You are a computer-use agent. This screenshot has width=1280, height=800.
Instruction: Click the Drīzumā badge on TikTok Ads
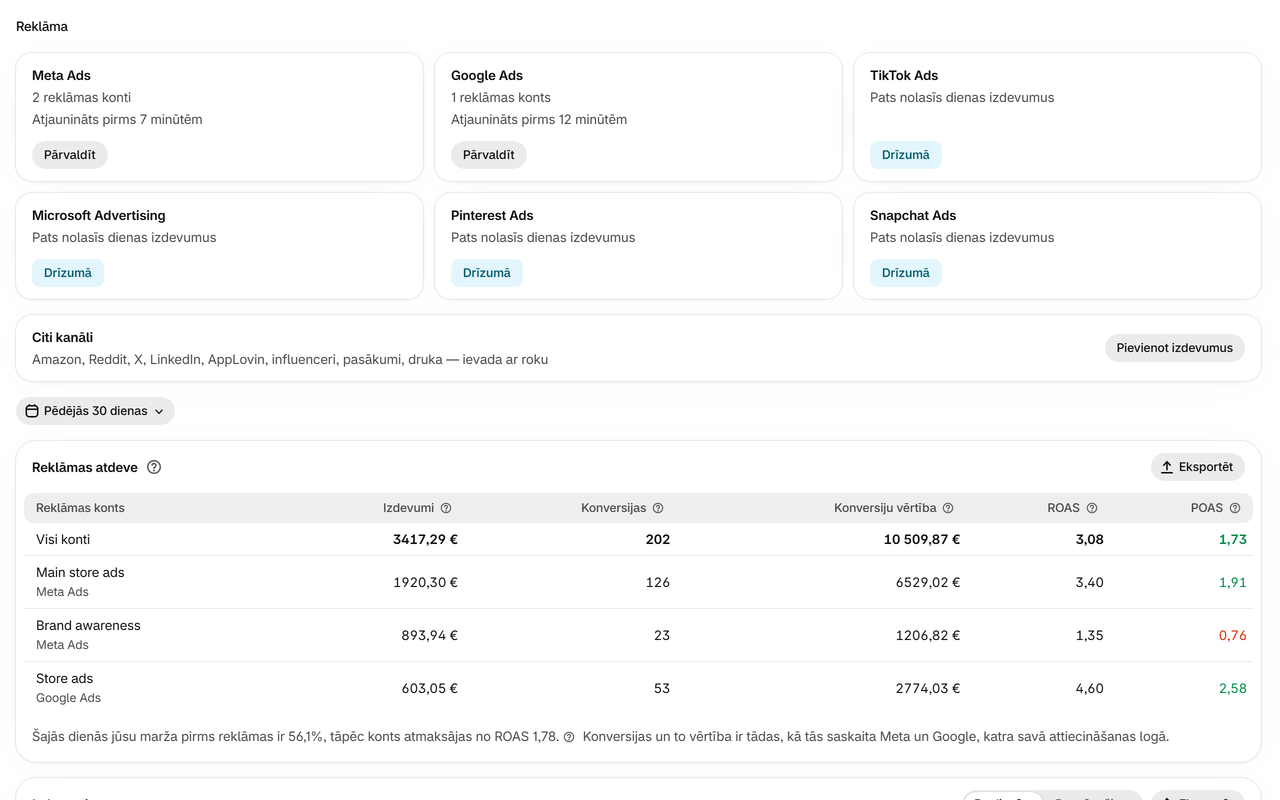point(906,155)
